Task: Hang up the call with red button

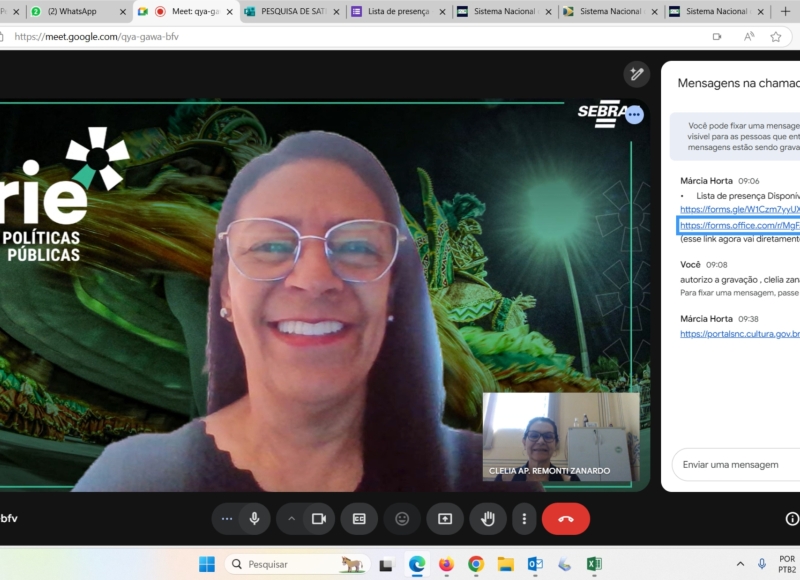Action: pos(565,519)
